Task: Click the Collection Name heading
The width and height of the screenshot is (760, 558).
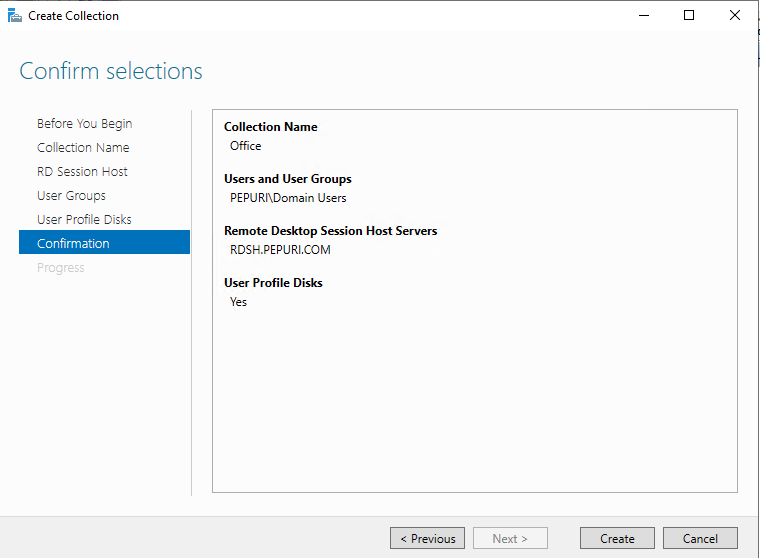Action: 270,127
